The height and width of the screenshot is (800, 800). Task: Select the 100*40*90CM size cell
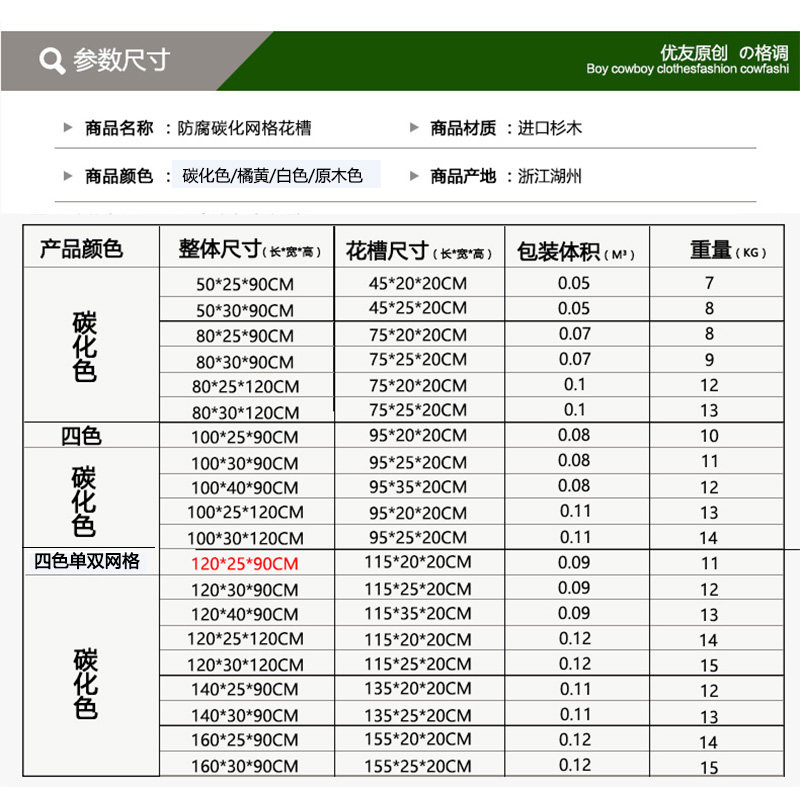click(245, 488)
